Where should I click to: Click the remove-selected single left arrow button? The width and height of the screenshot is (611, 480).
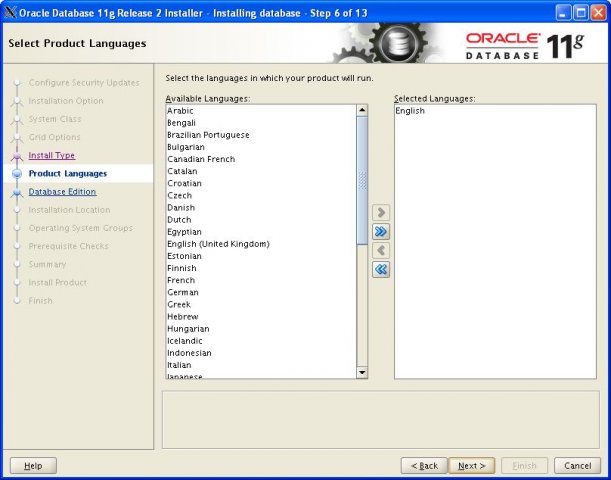[381, 250]
